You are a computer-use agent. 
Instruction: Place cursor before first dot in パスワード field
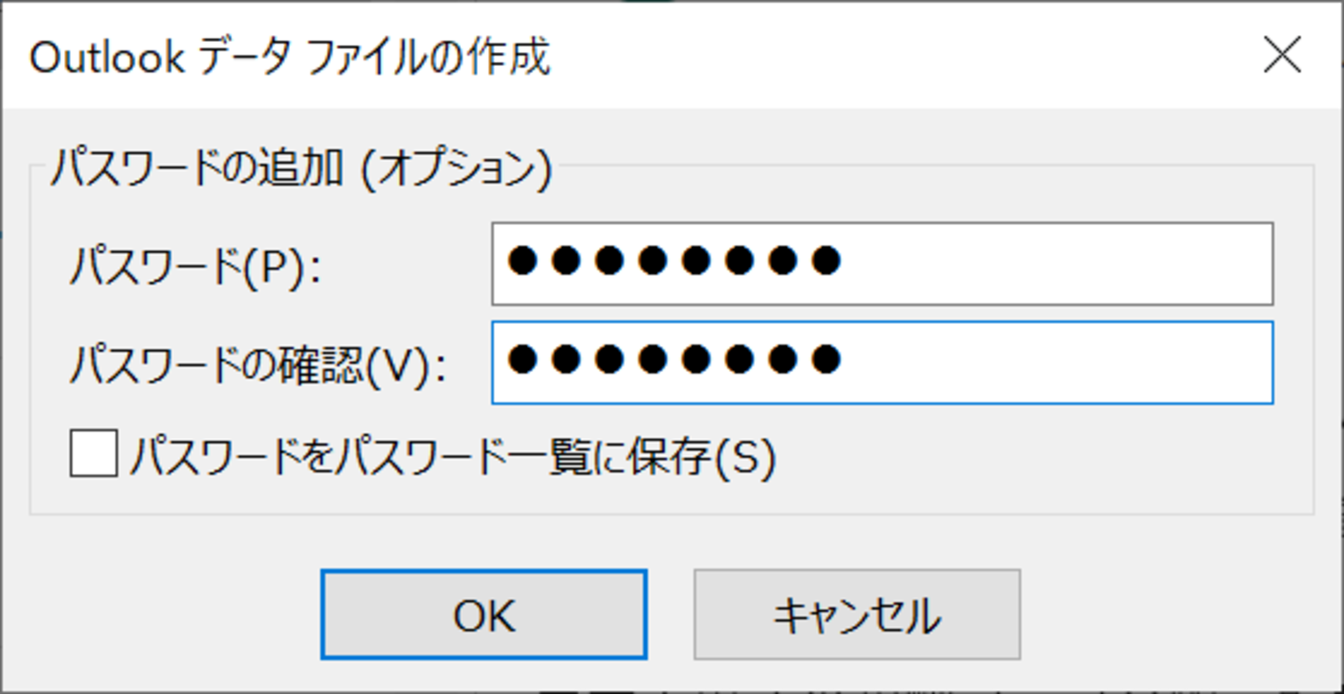click(x=504, y=262)
